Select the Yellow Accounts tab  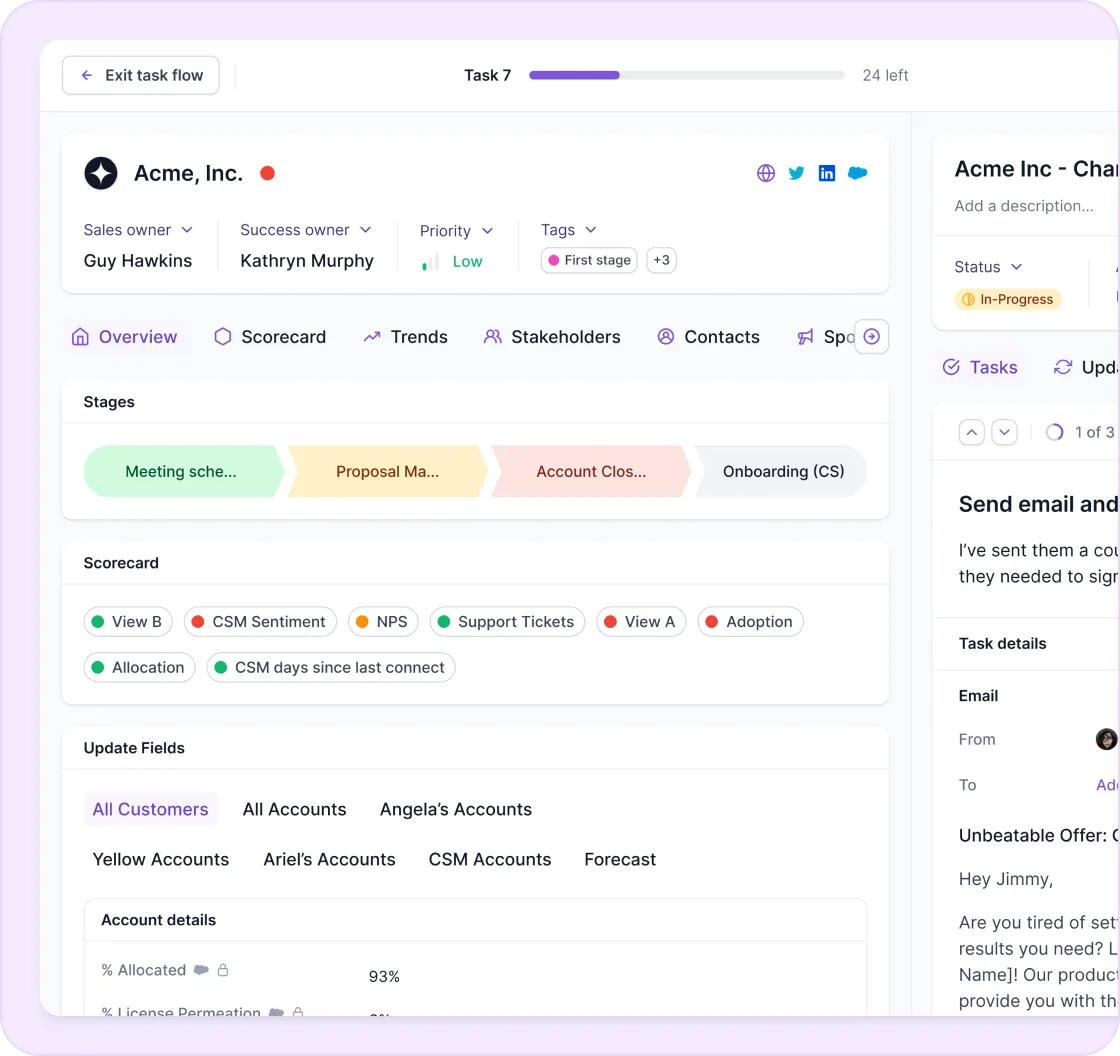[161, 860]
